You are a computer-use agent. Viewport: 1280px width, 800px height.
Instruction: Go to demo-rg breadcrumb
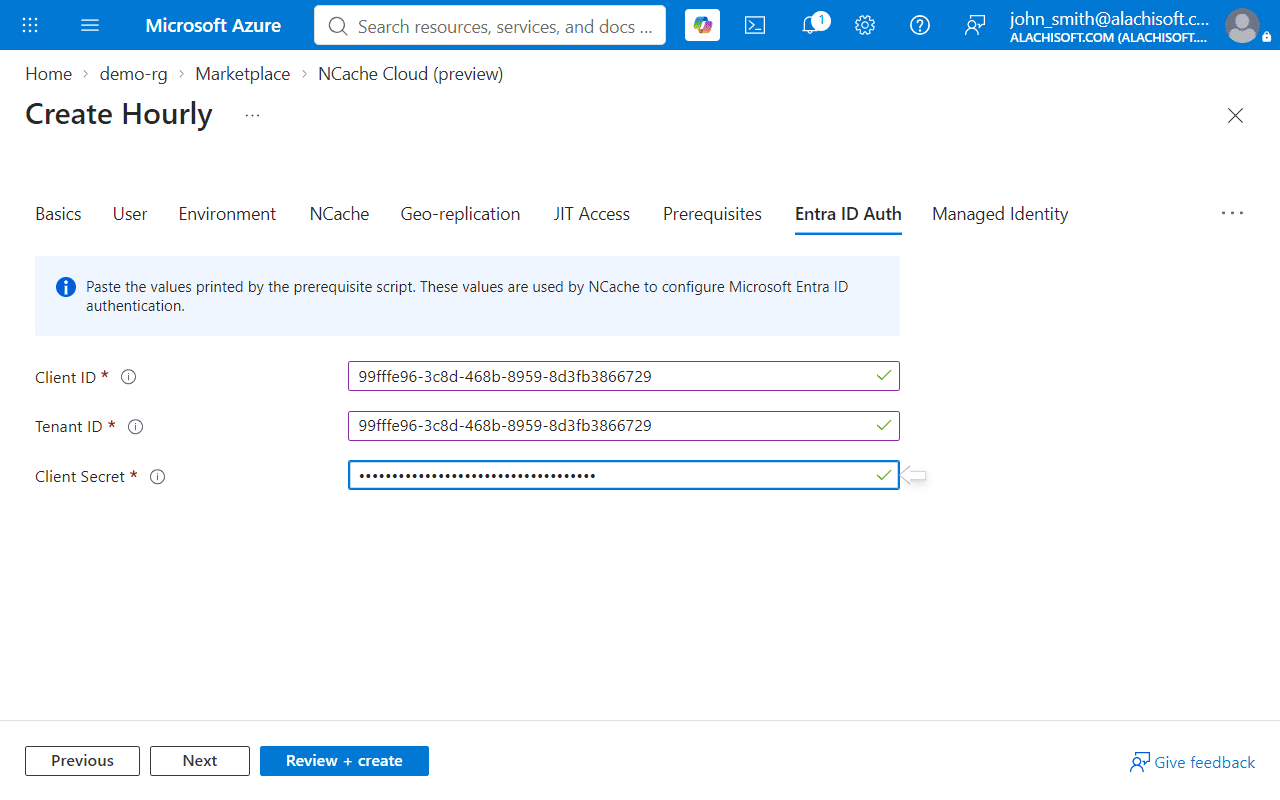tap(133, 74)
